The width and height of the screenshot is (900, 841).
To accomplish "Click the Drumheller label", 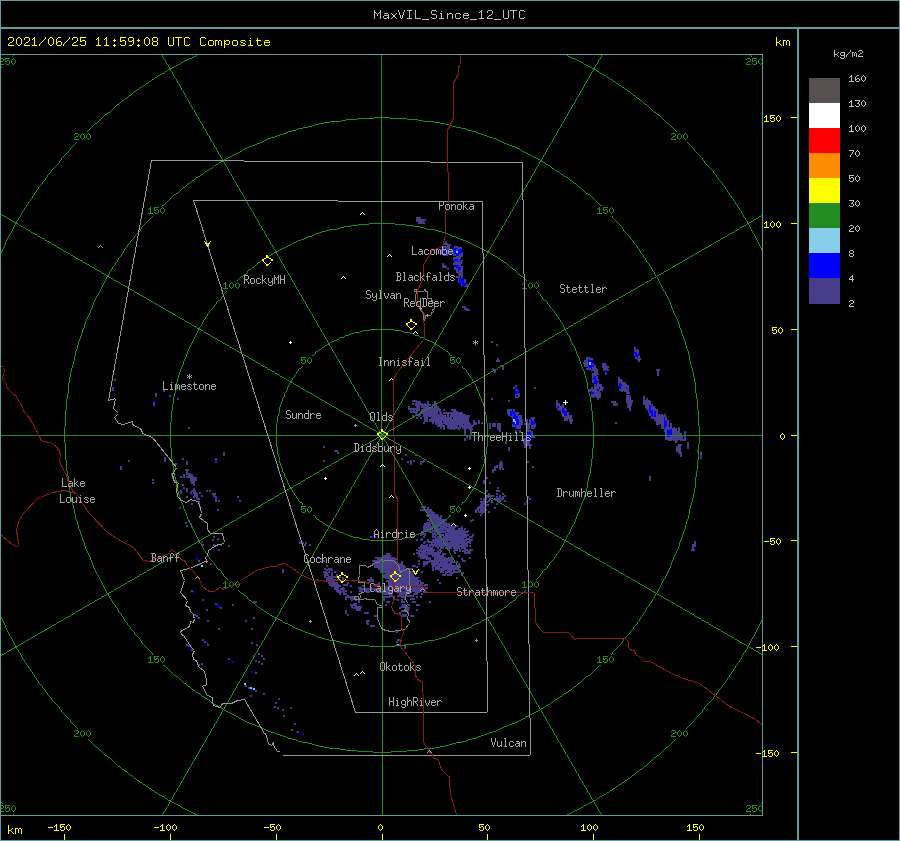I will pos(586,493).
